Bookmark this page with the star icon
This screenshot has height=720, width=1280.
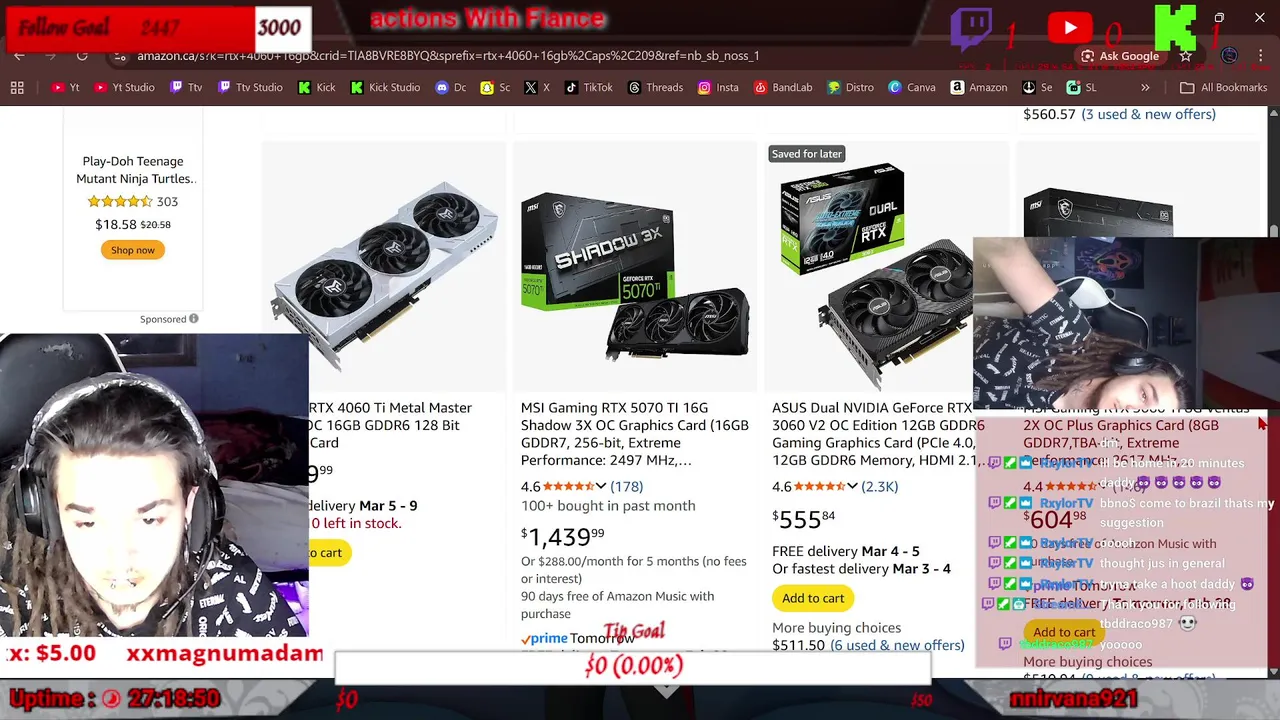[1185, 56]
